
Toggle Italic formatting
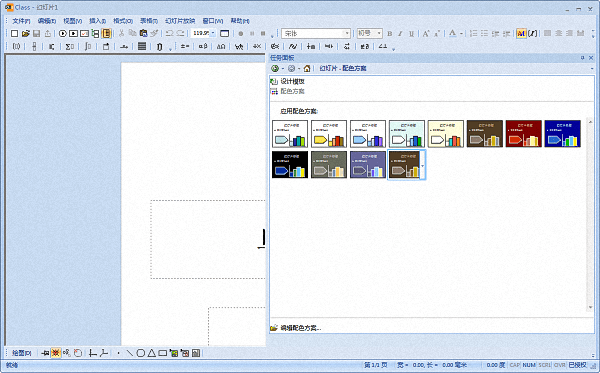(x=400, y=34)
